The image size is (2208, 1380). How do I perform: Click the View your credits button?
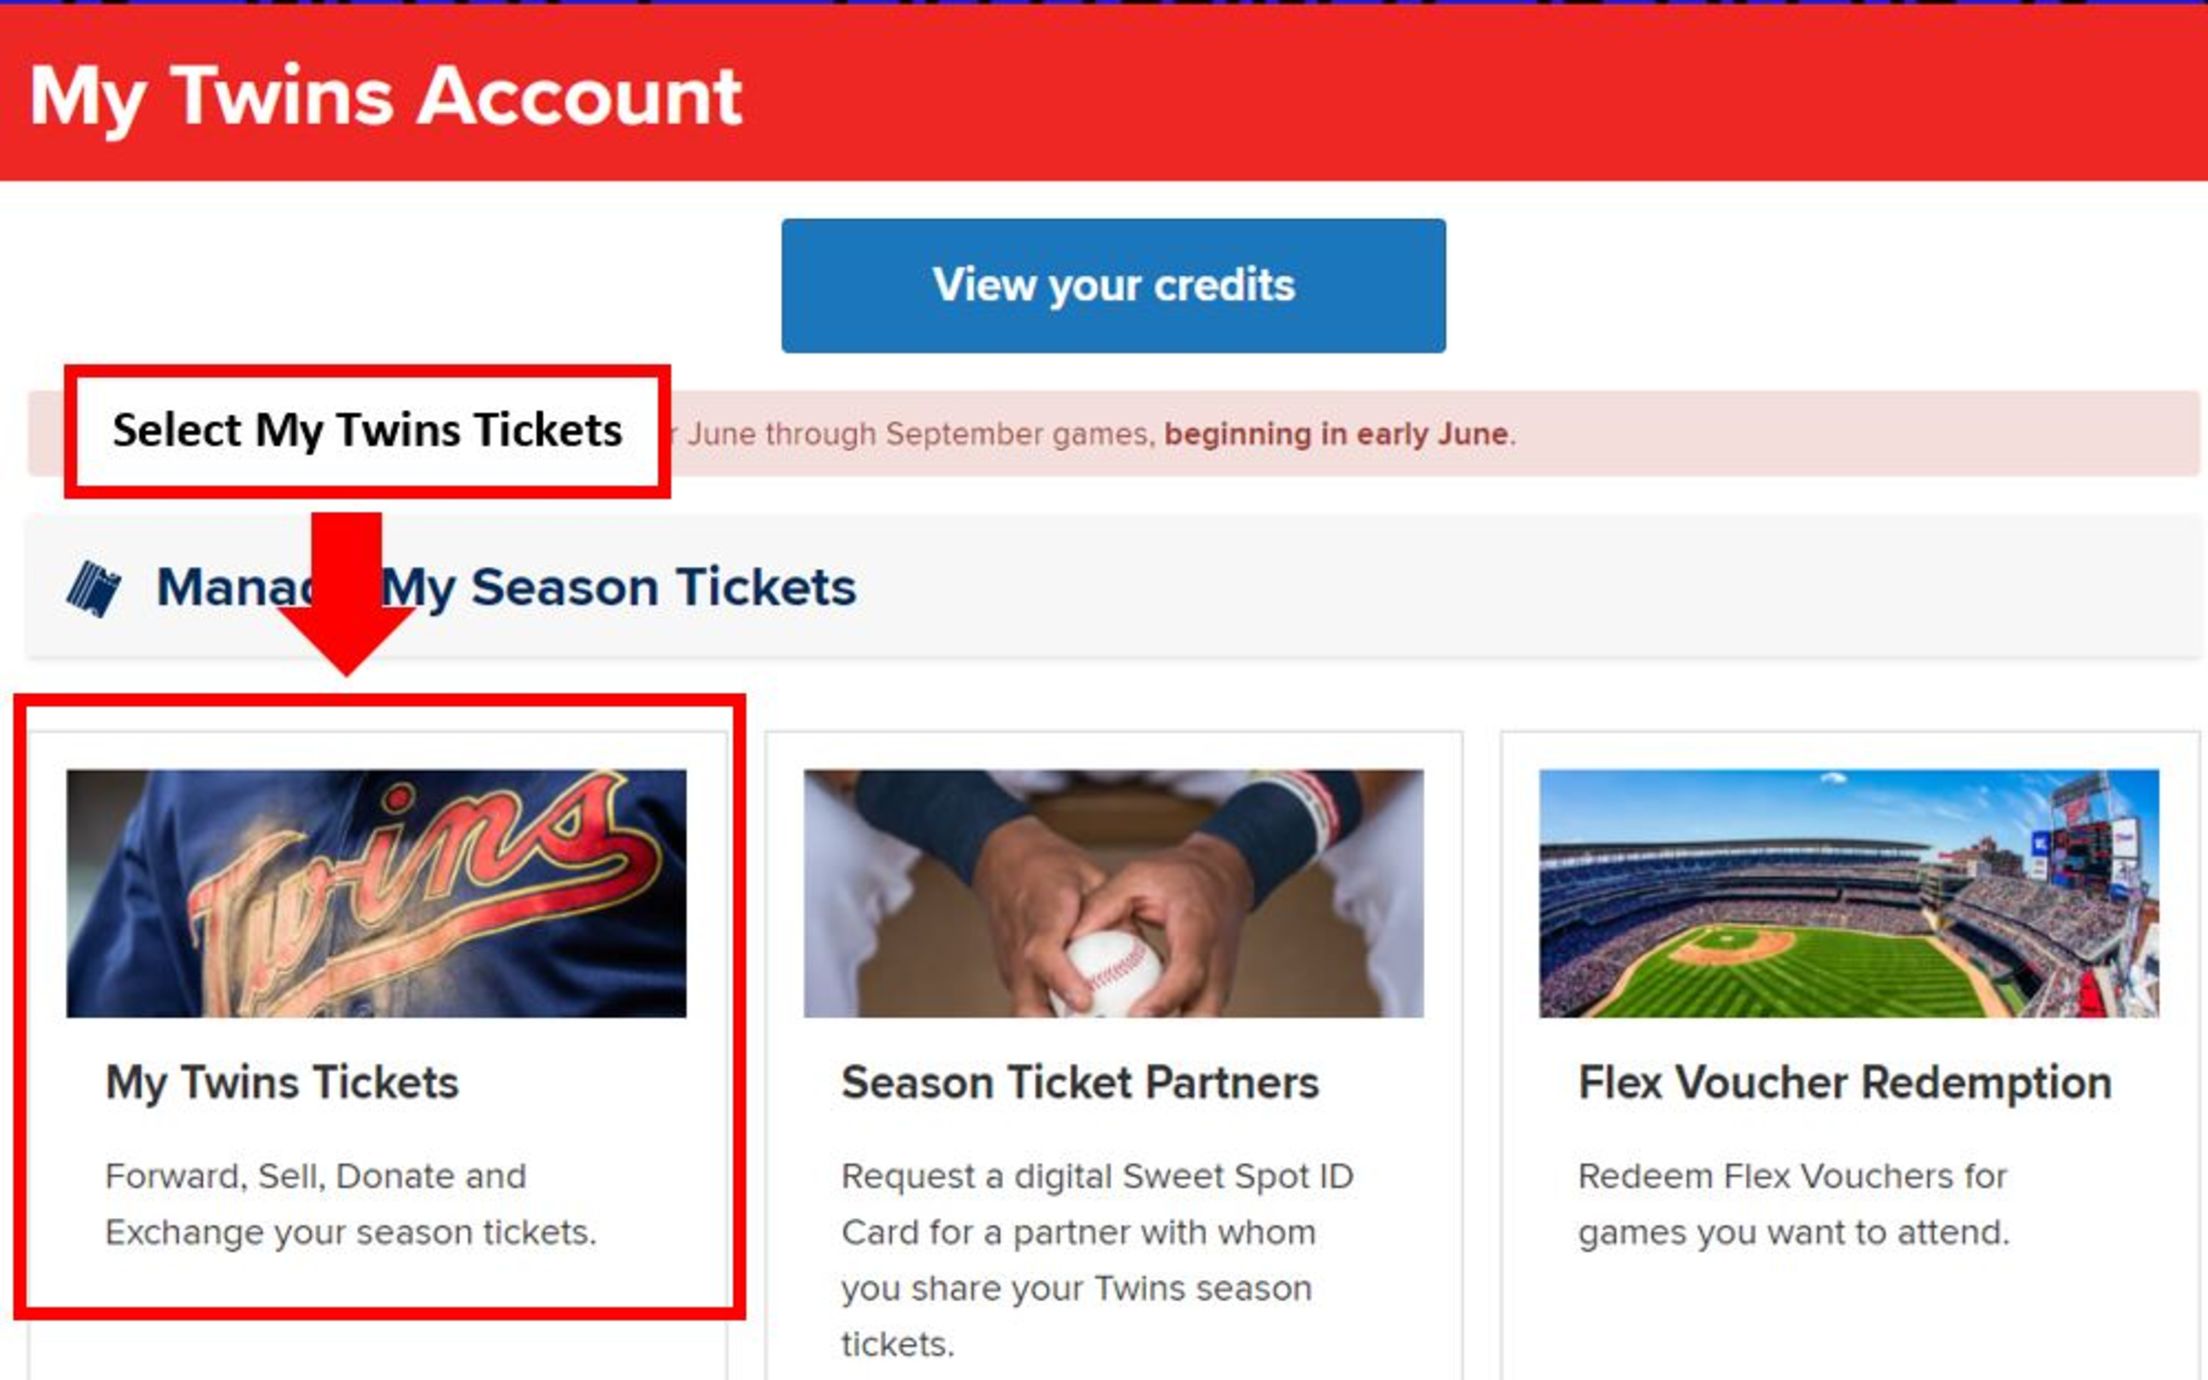click(x=1113, y=286)
